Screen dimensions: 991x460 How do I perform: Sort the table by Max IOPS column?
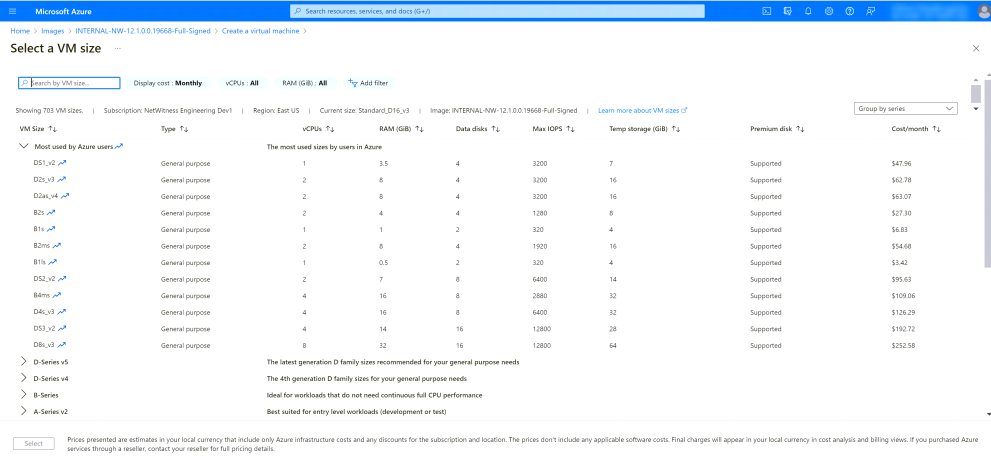click(x=554, y=129)
